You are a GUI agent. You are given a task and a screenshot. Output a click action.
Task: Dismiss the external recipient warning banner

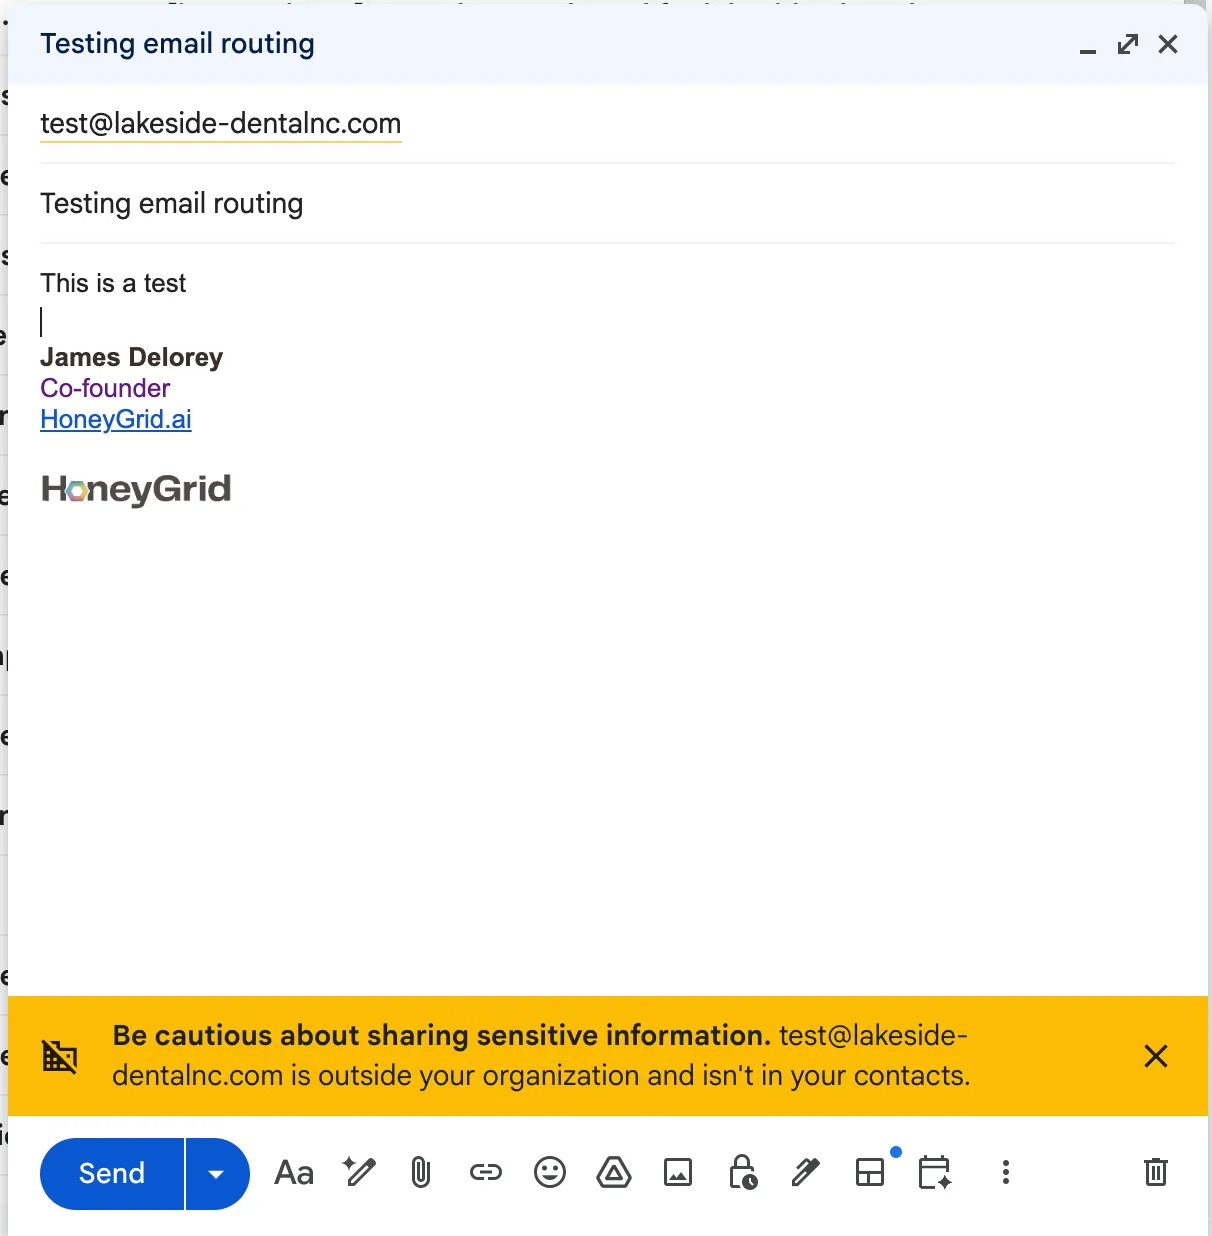[x=1155, y=1056]
